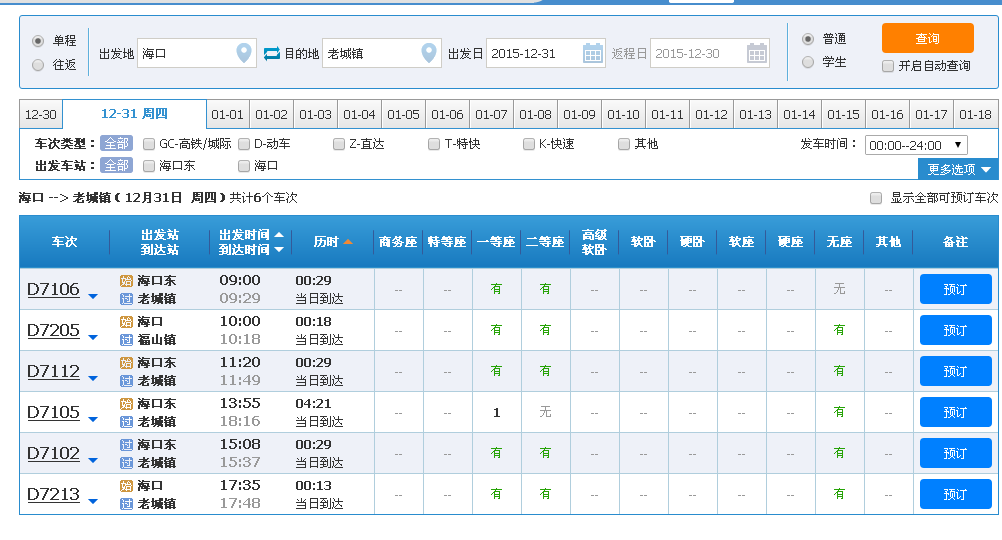Check the 其他 train type filter
This screenshot has width=1002, height=540.
(624, 144)
